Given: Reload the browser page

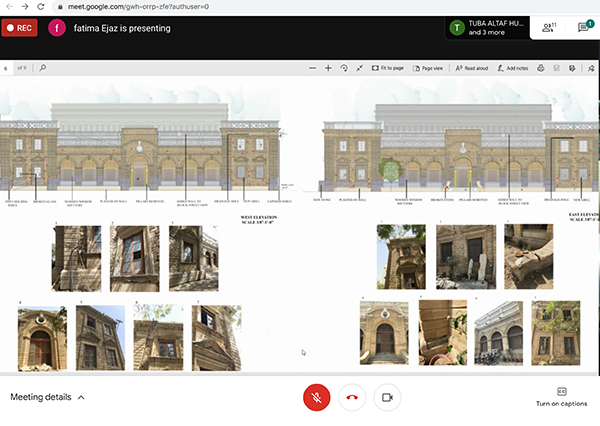Looking at the screenshot, I should pyautogui.click(x=39, y=6).
